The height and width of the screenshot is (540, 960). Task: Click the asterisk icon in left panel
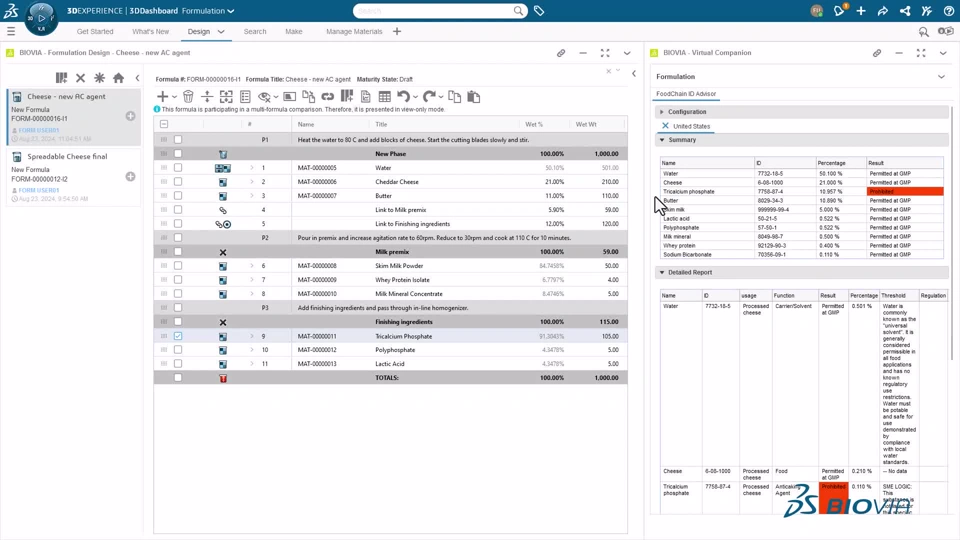[x=99, y=78]
